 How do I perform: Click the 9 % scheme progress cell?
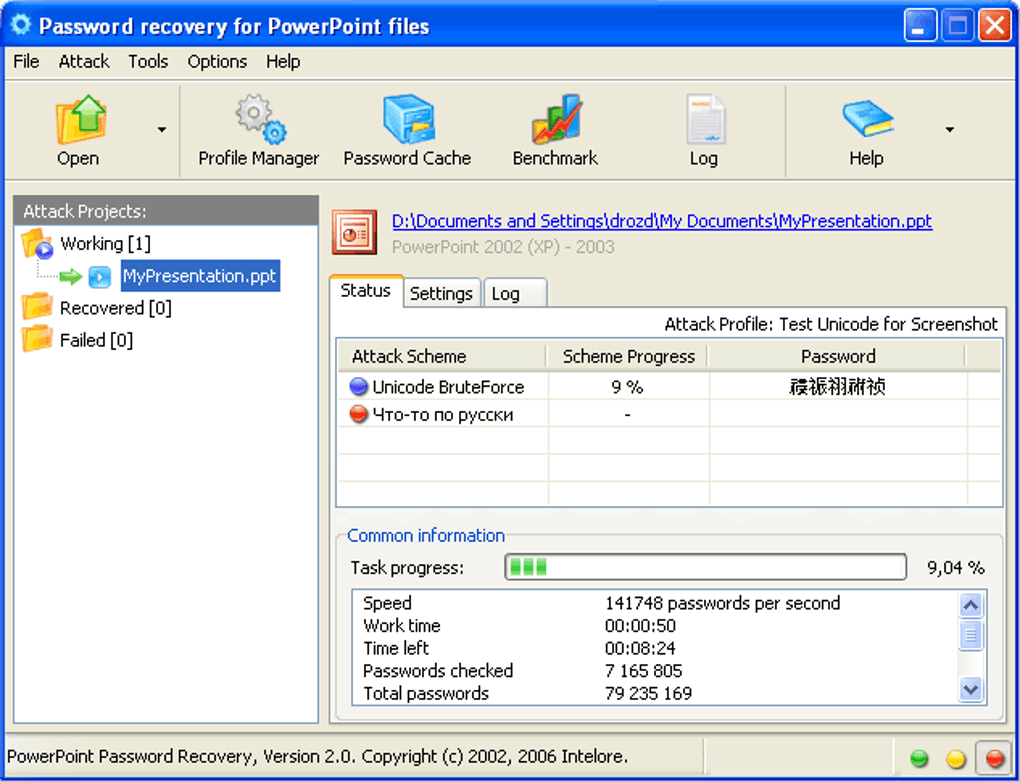pos(627,386)
